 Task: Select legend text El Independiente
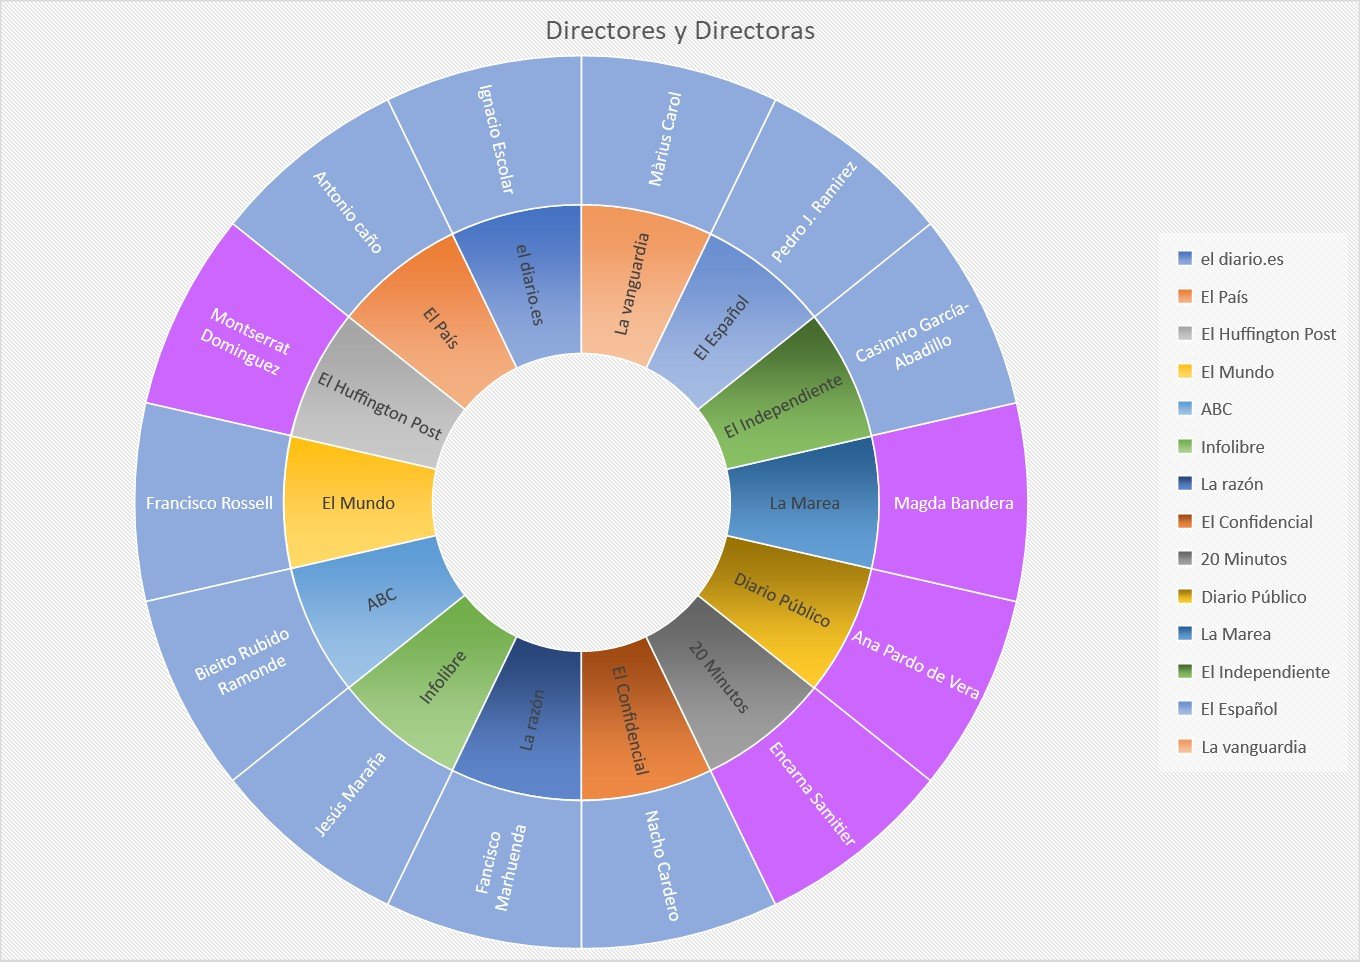[x=1265, y=671]
